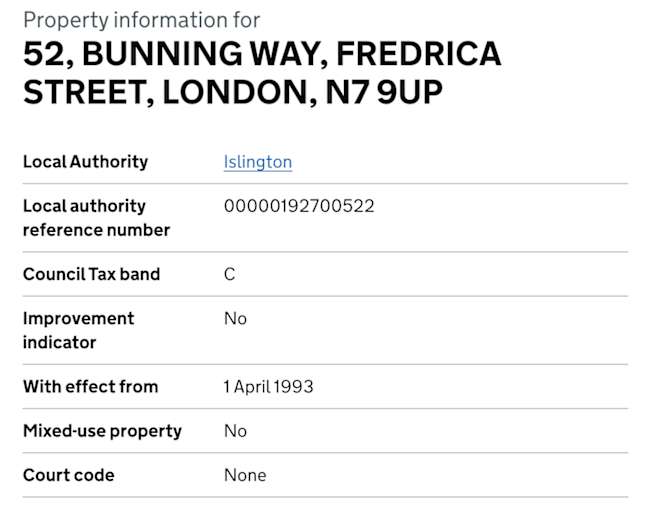Click the FREDRICA text in heading

pos(419,54)
